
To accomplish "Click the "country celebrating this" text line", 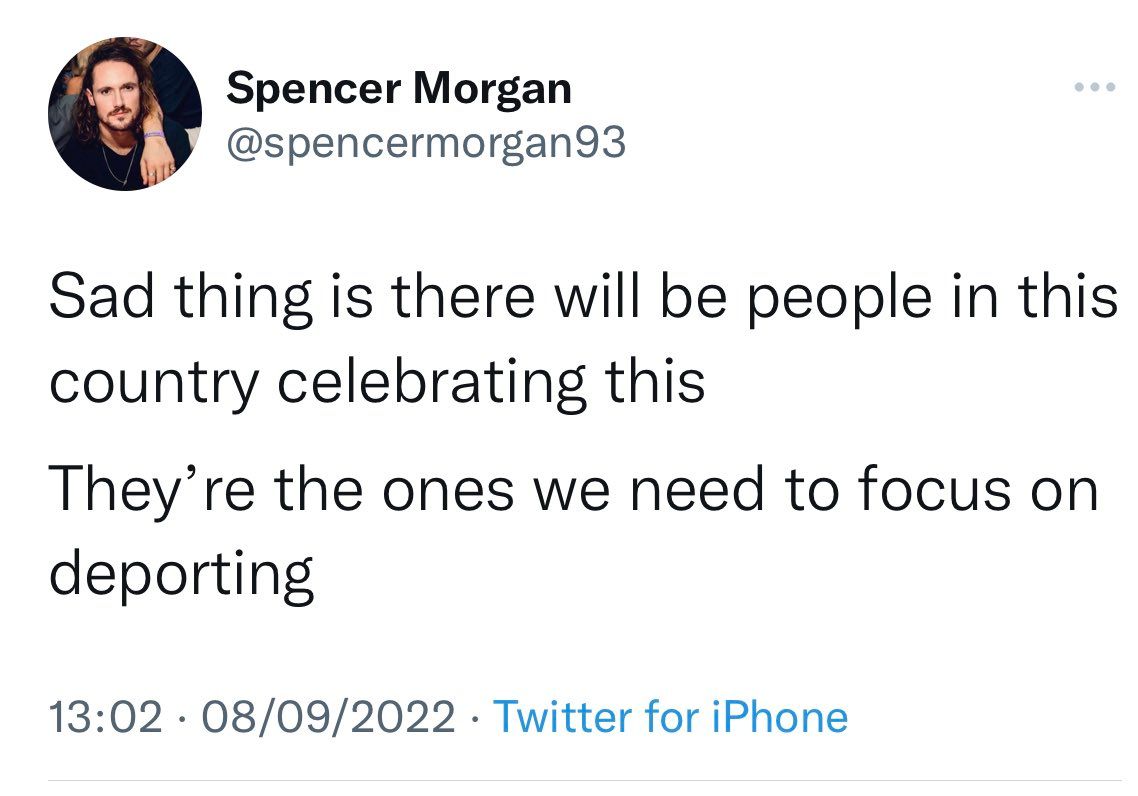I will click(377, 381).
